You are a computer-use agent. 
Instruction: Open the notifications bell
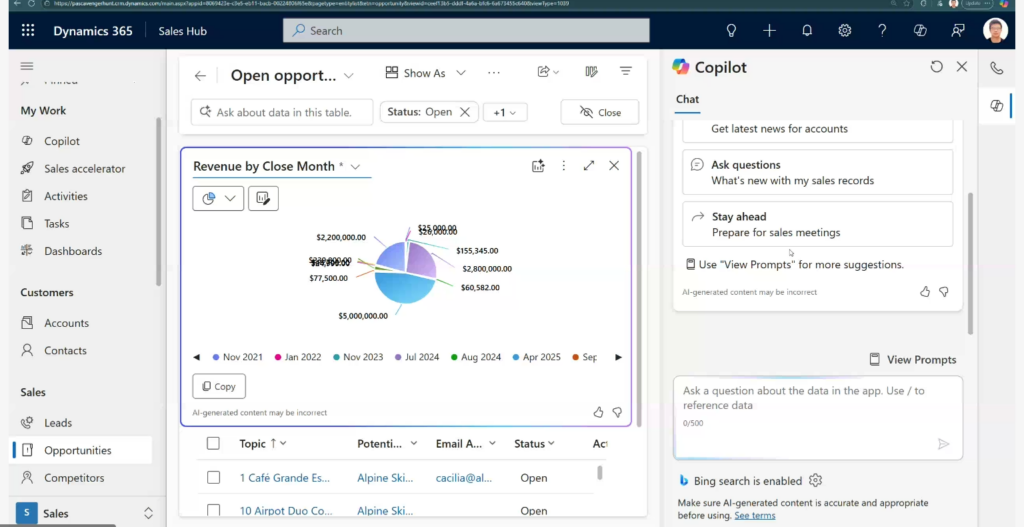(807, 31)
